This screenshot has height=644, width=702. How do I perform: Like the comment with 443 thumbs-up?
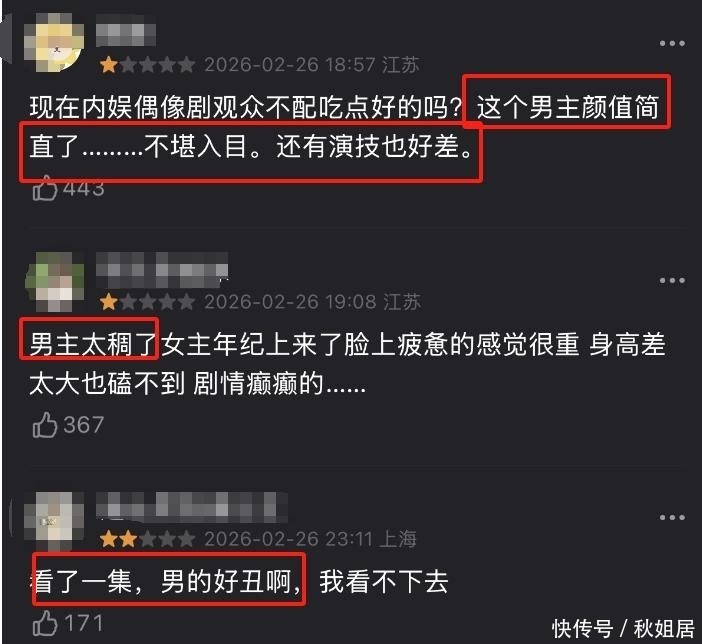[x=45, y=188]
